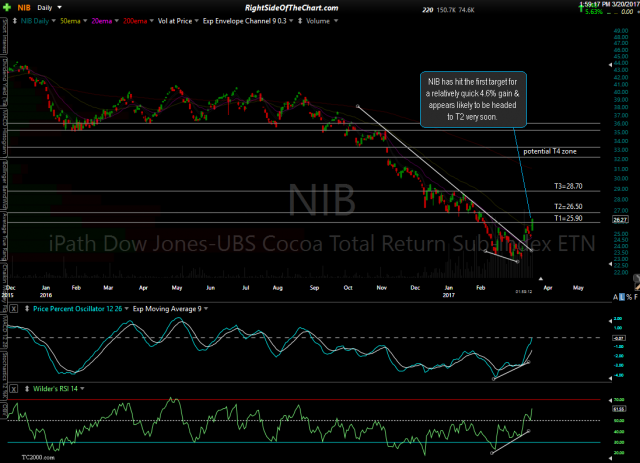Click the potential T4 zone label
The width and height of the screenshot is (640, 463).
pos(550,151)
